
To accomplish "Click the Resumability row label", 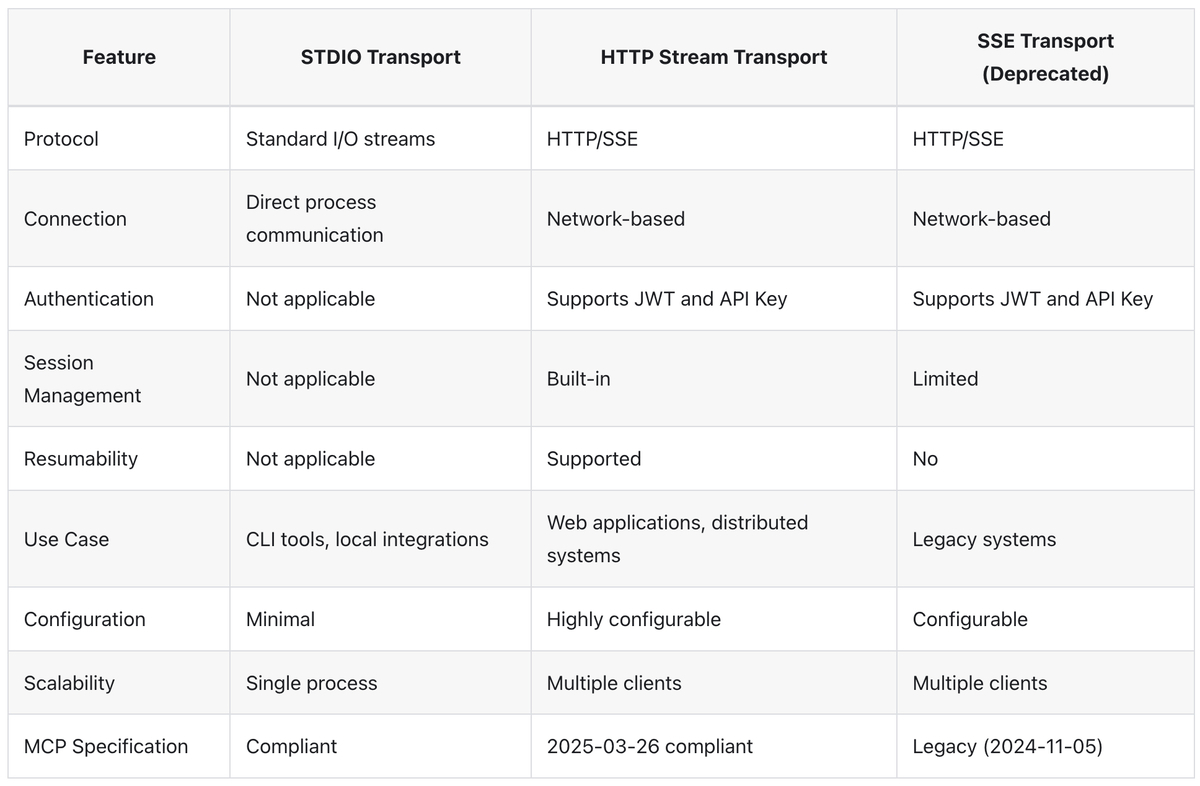I will 80,459.
